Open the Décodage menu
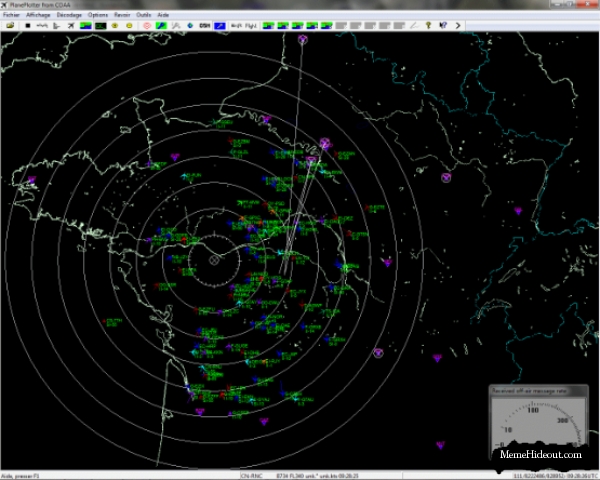Viewport: 600px width, 480px height. pyautogui.click(x=69, y=16)
